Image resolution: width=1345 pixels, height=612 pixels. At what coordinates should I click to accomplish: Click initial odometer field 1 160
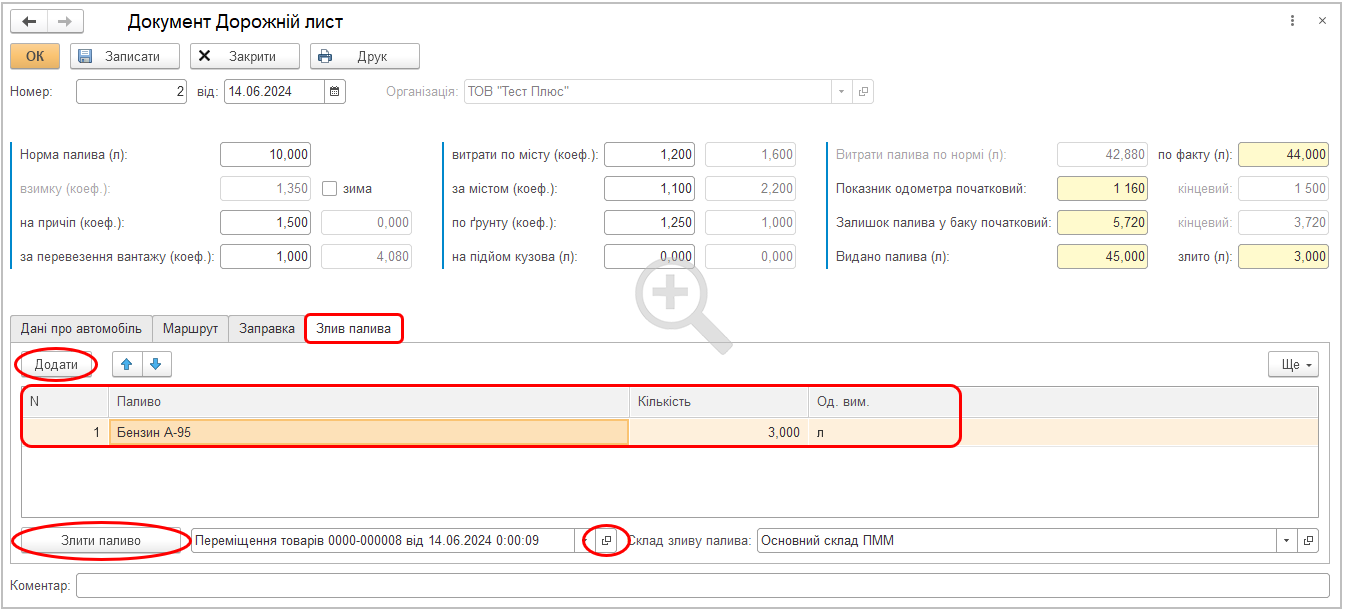point(1103,189)
